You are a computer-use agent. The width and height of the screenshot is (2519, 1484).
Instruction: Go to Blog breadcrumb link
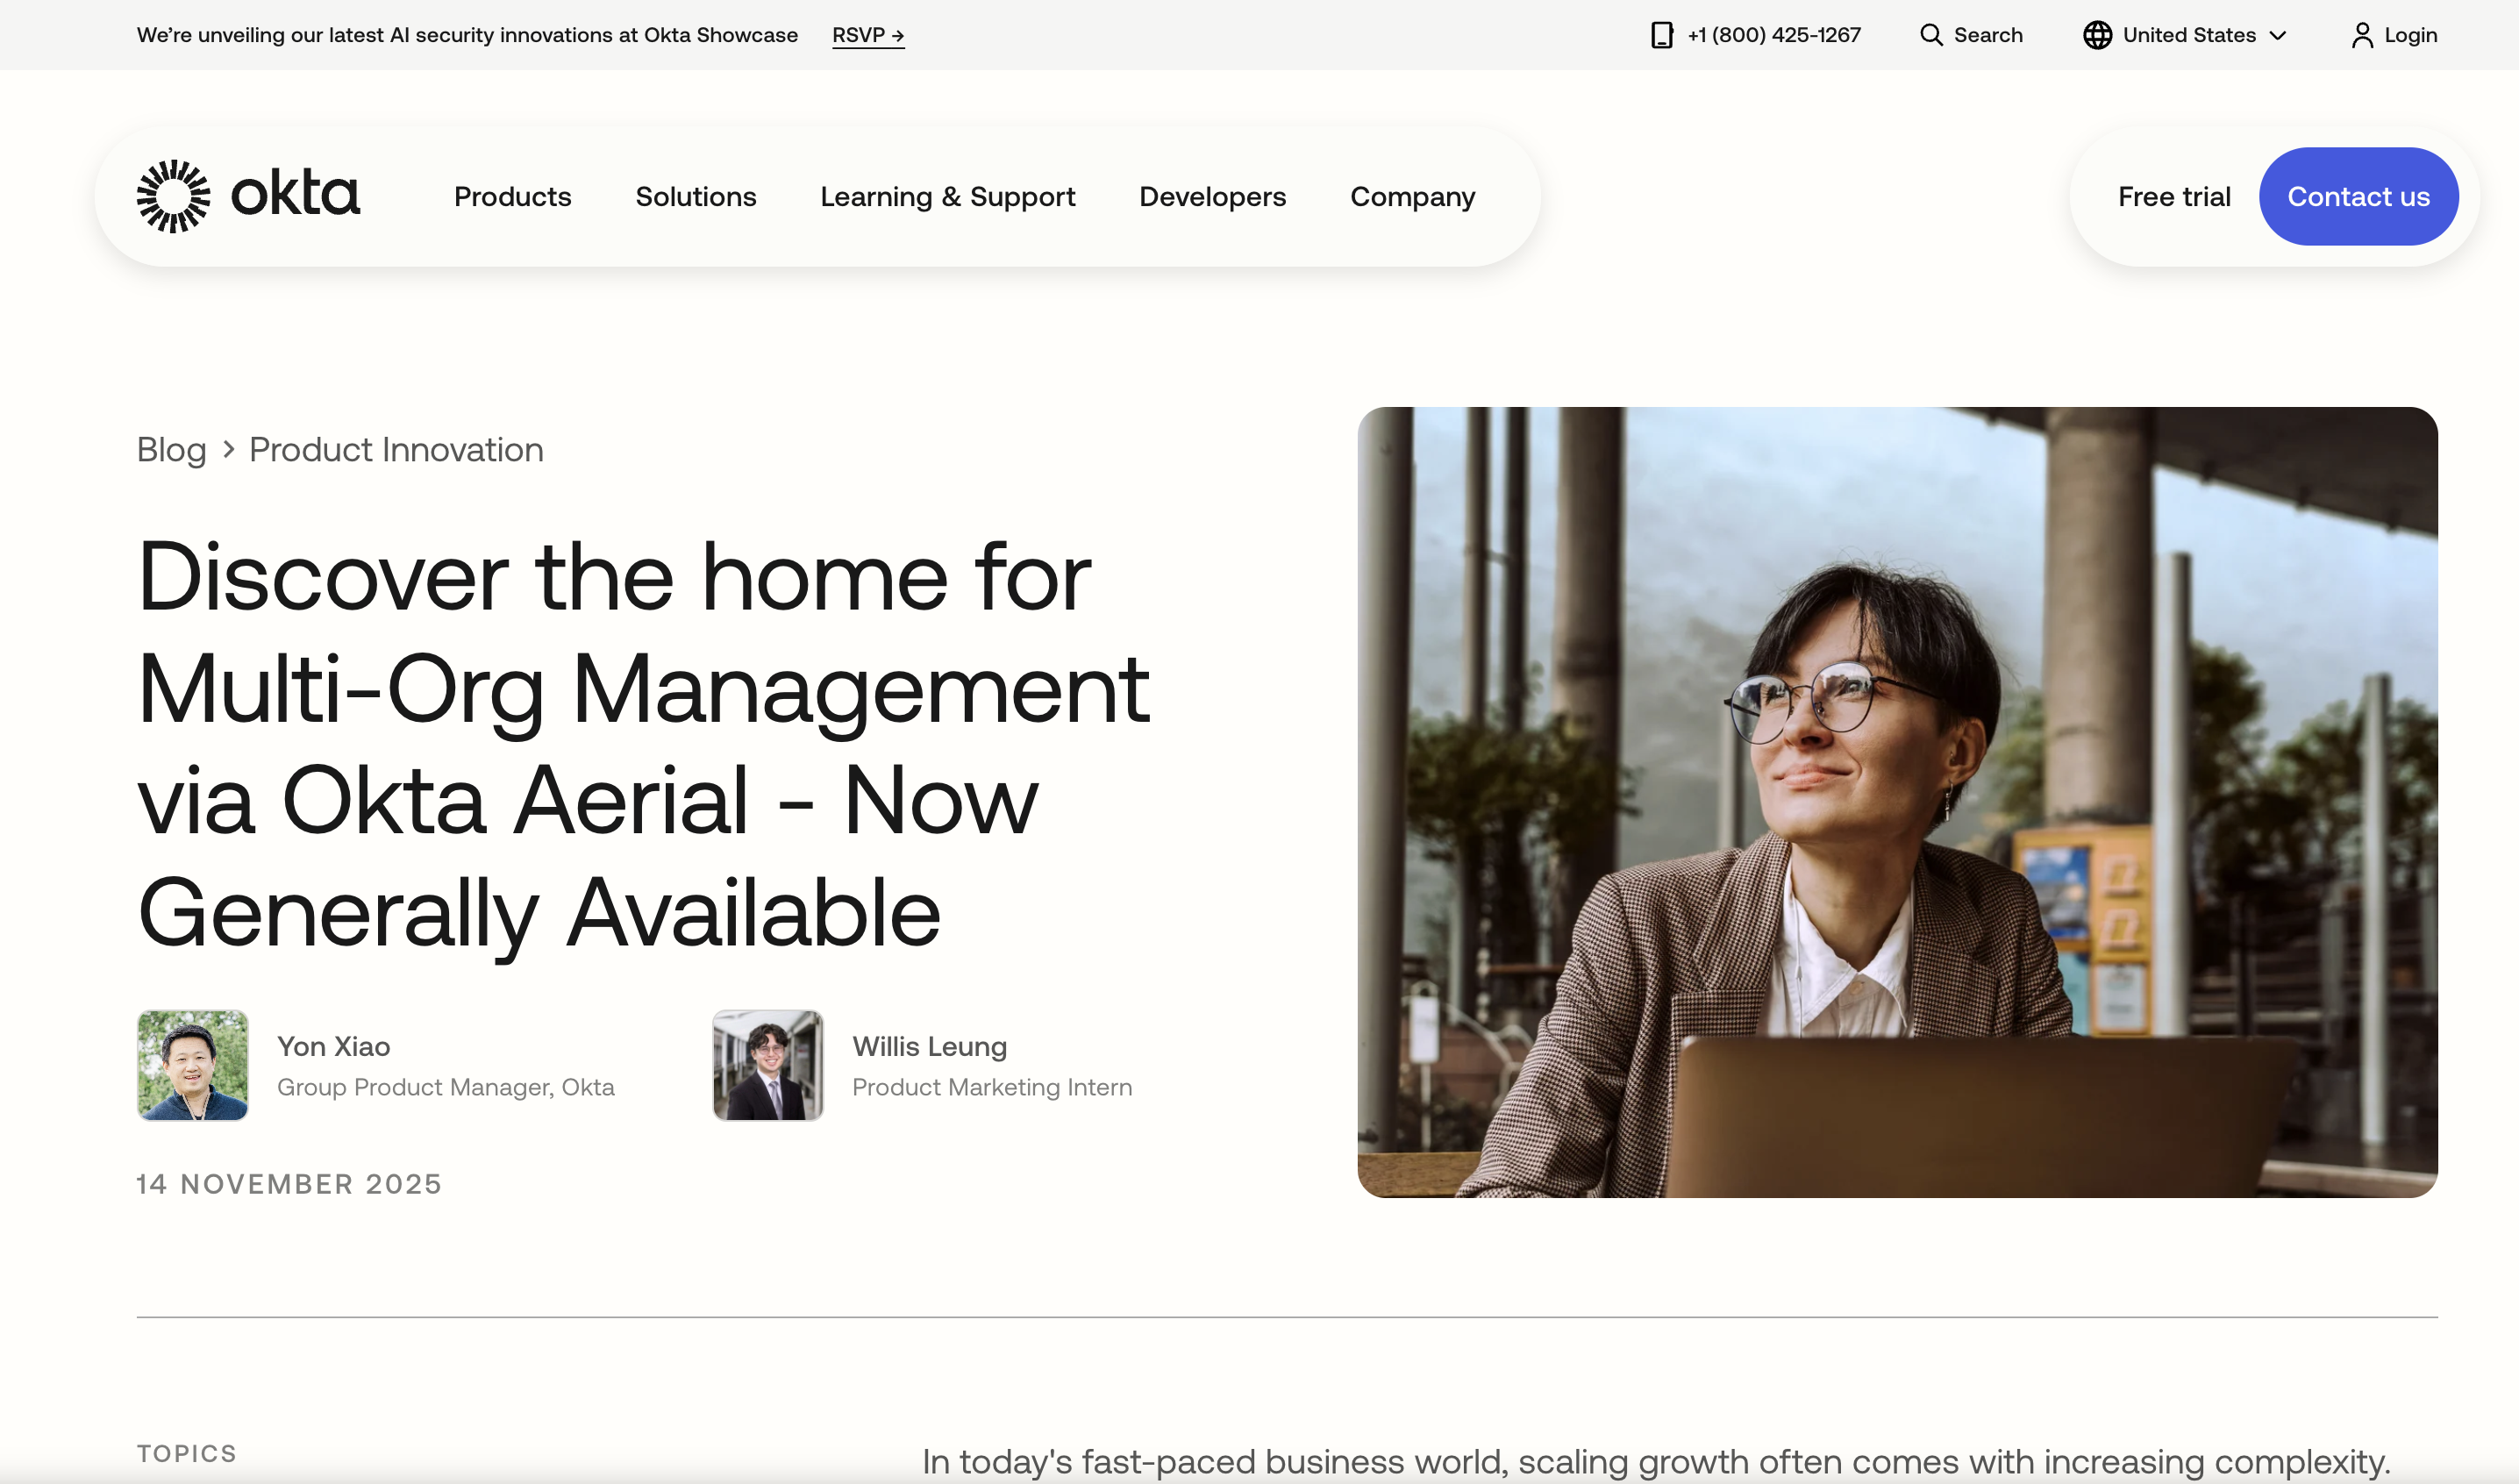tap(171, 450)
